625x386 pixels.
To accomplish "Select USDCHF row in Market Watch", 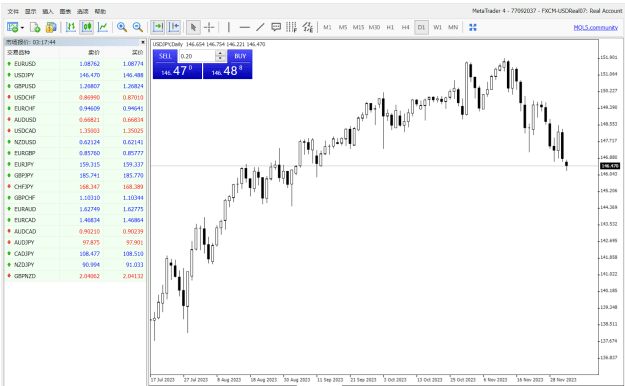I will pyautogui.click(x=75, y=97).
